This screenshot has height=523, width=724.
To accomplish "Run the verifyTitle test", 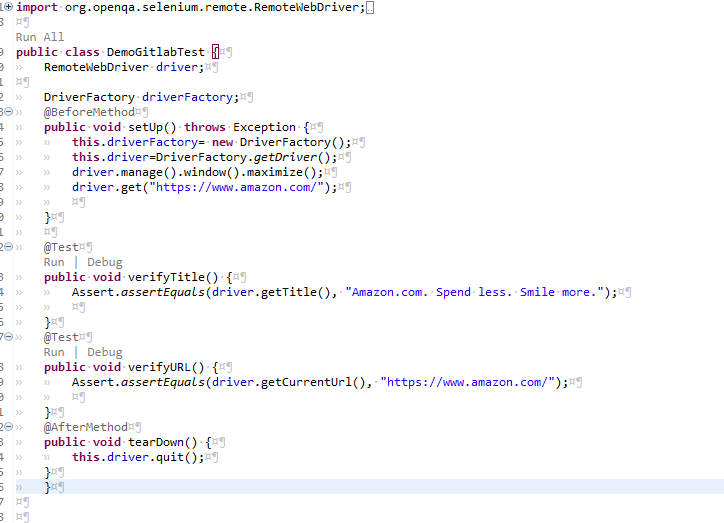I will pyautogui.click(x=54, y=262).
